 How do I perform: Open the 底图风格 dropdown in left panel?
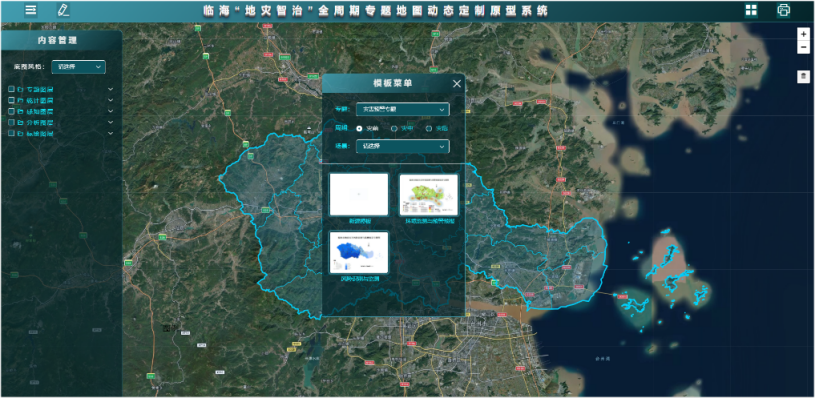point(78,67)
